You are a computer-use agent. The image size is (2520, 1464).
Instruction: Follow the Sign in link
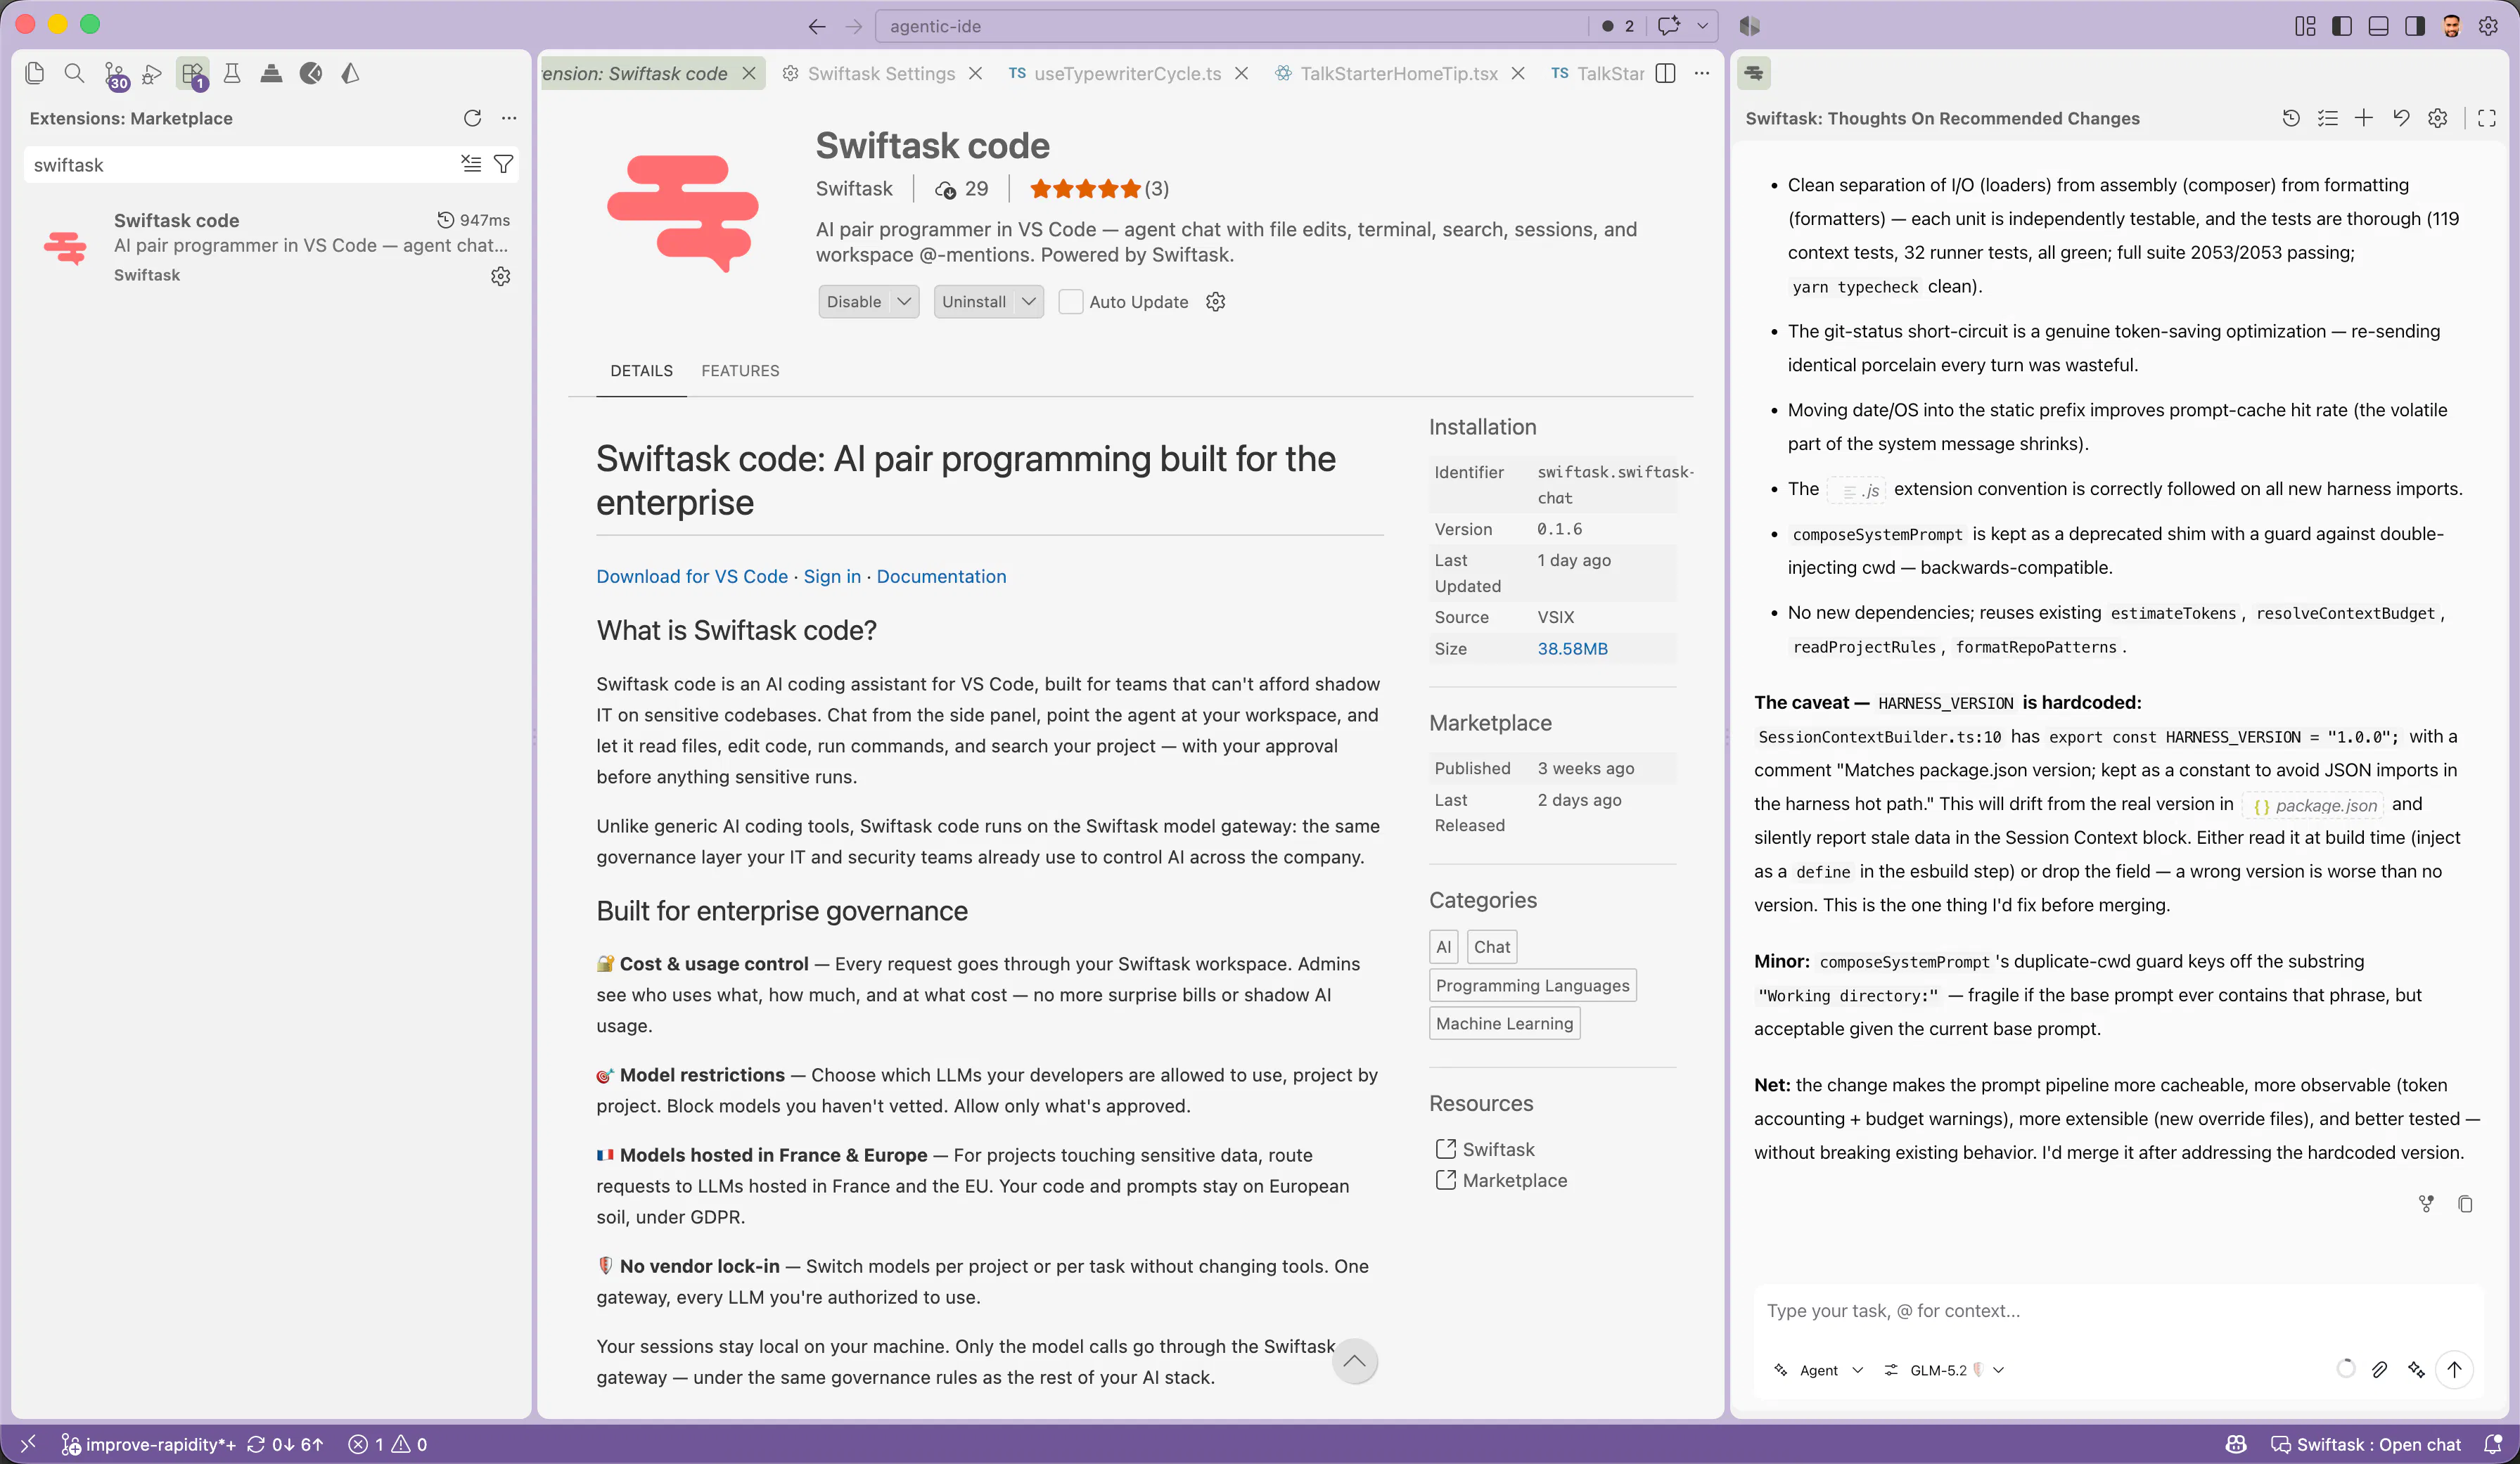pos(832,577)
